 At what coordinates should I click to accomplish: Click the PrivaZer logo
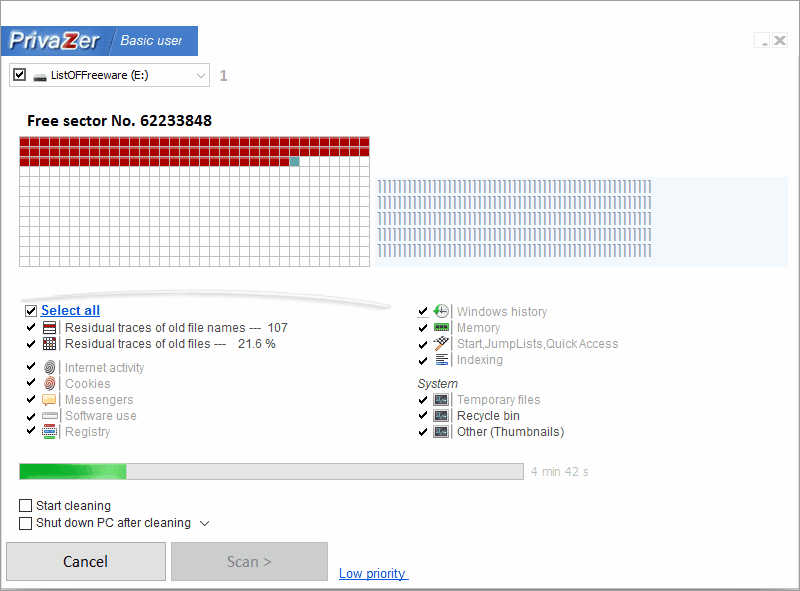click(54, 41)
